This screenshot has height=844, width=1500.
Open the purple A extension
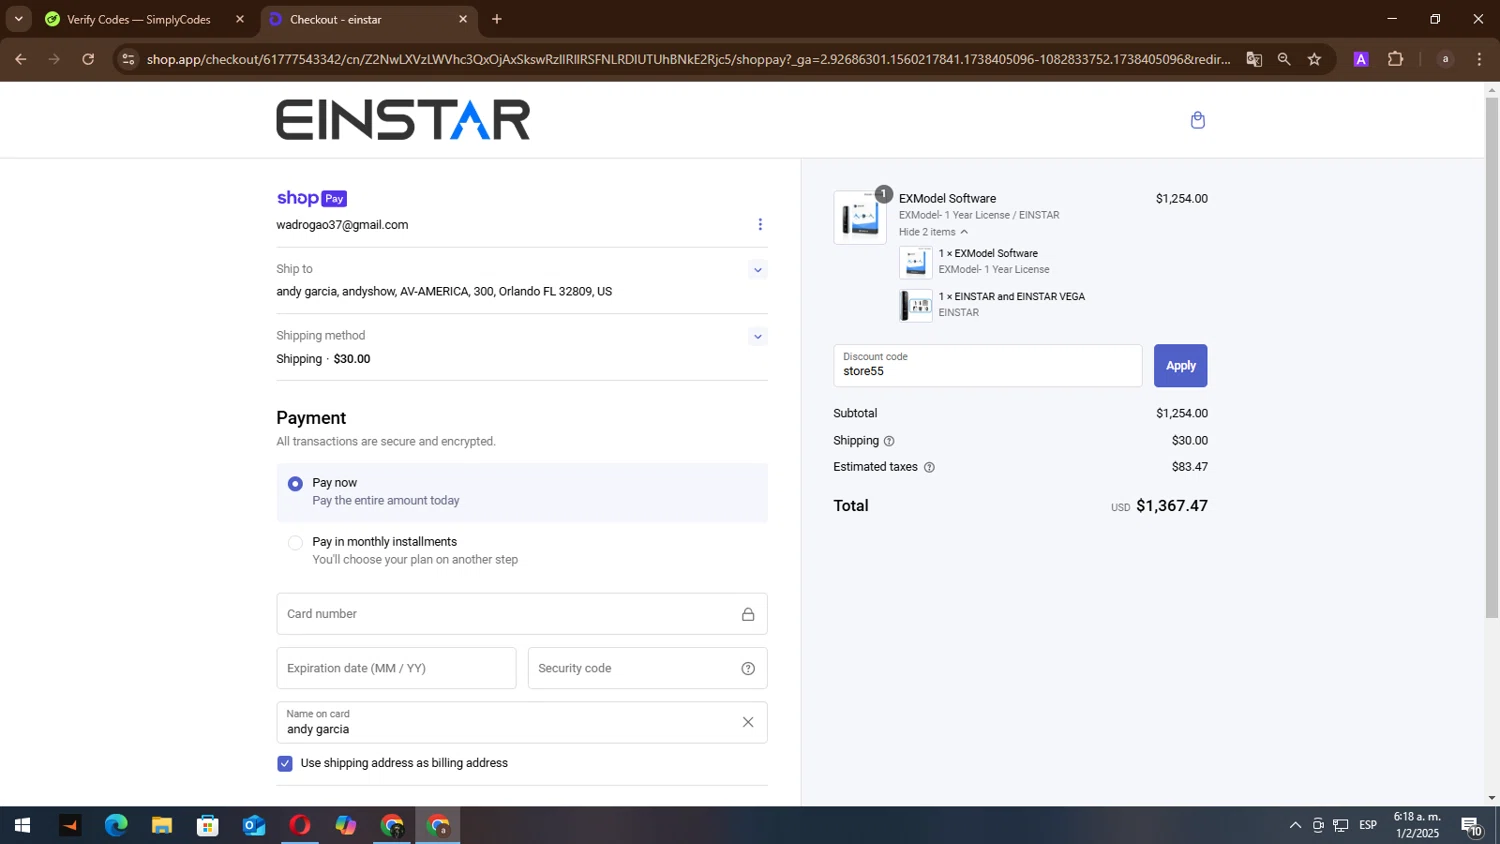click(x=1361, y=59)
